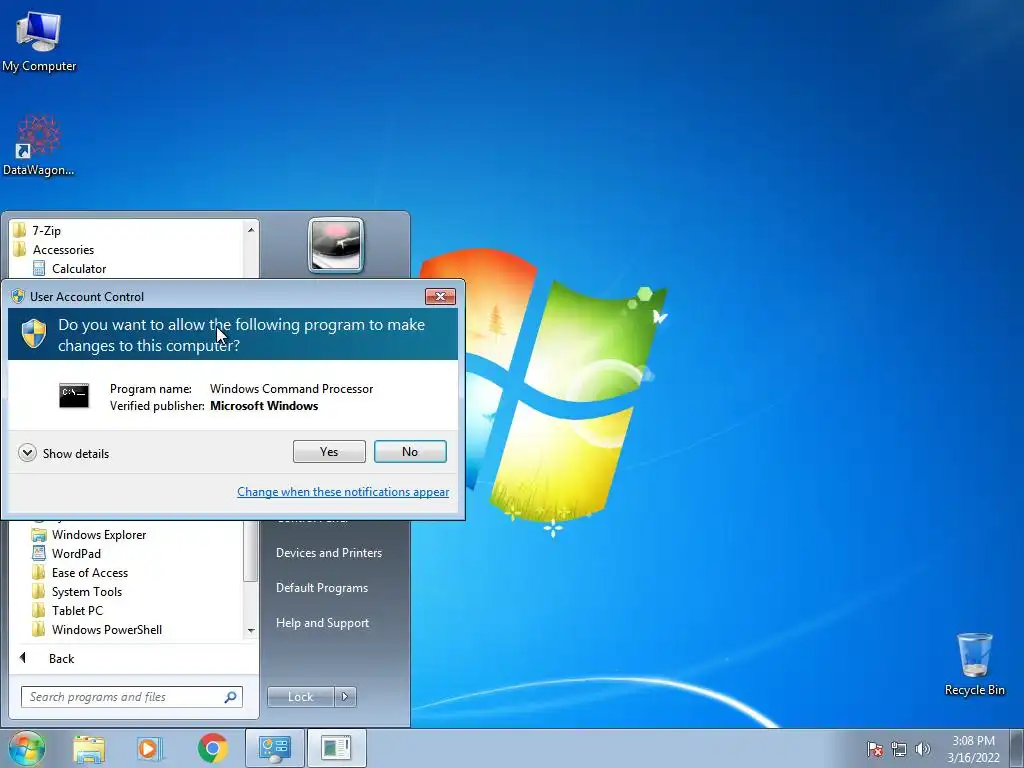The image size is (1024, 768).
Task: Click the User Account Control title shield icon
Action: click(x=18, y=296)
